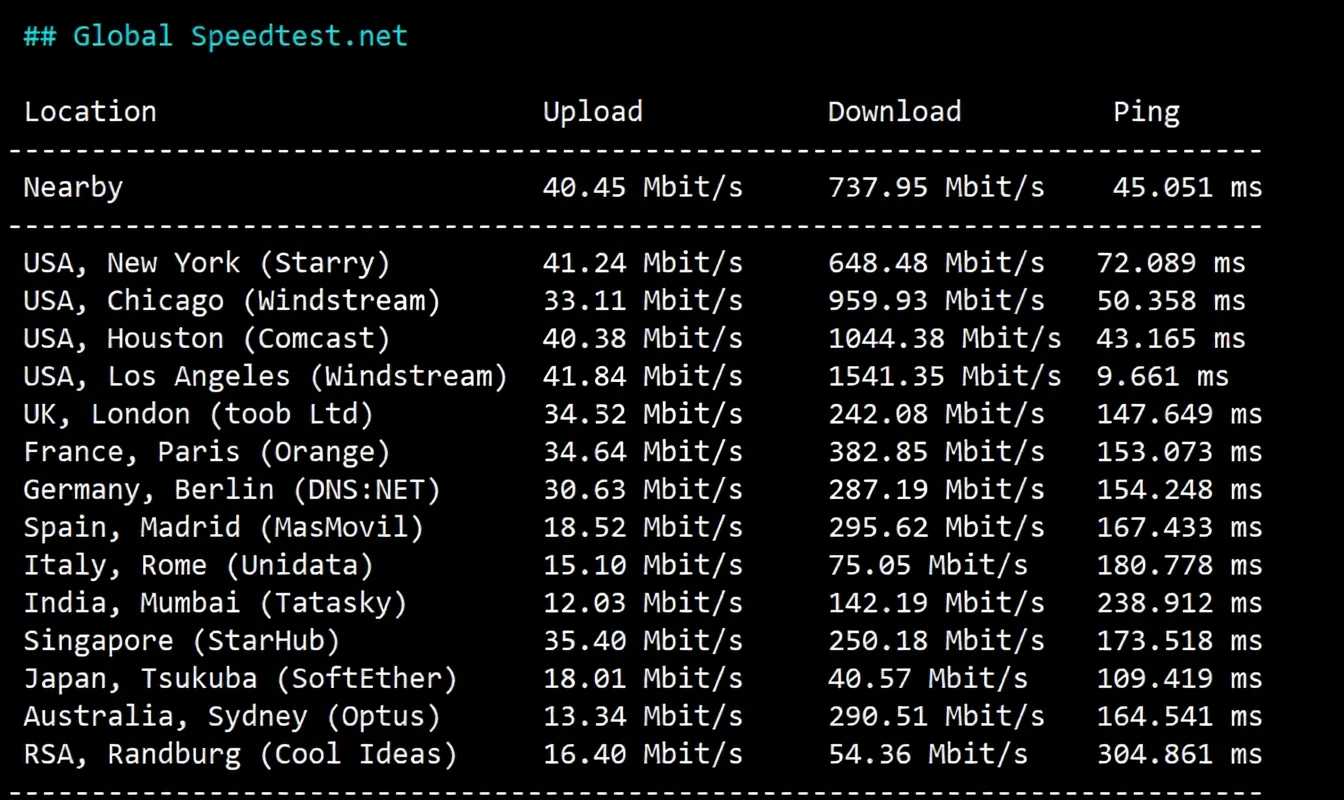Viewport: 1344px width, 800px height.
Task: Click the Singapore (StarHub) entry
Action: pyautogui.click(x=181, y=641)
